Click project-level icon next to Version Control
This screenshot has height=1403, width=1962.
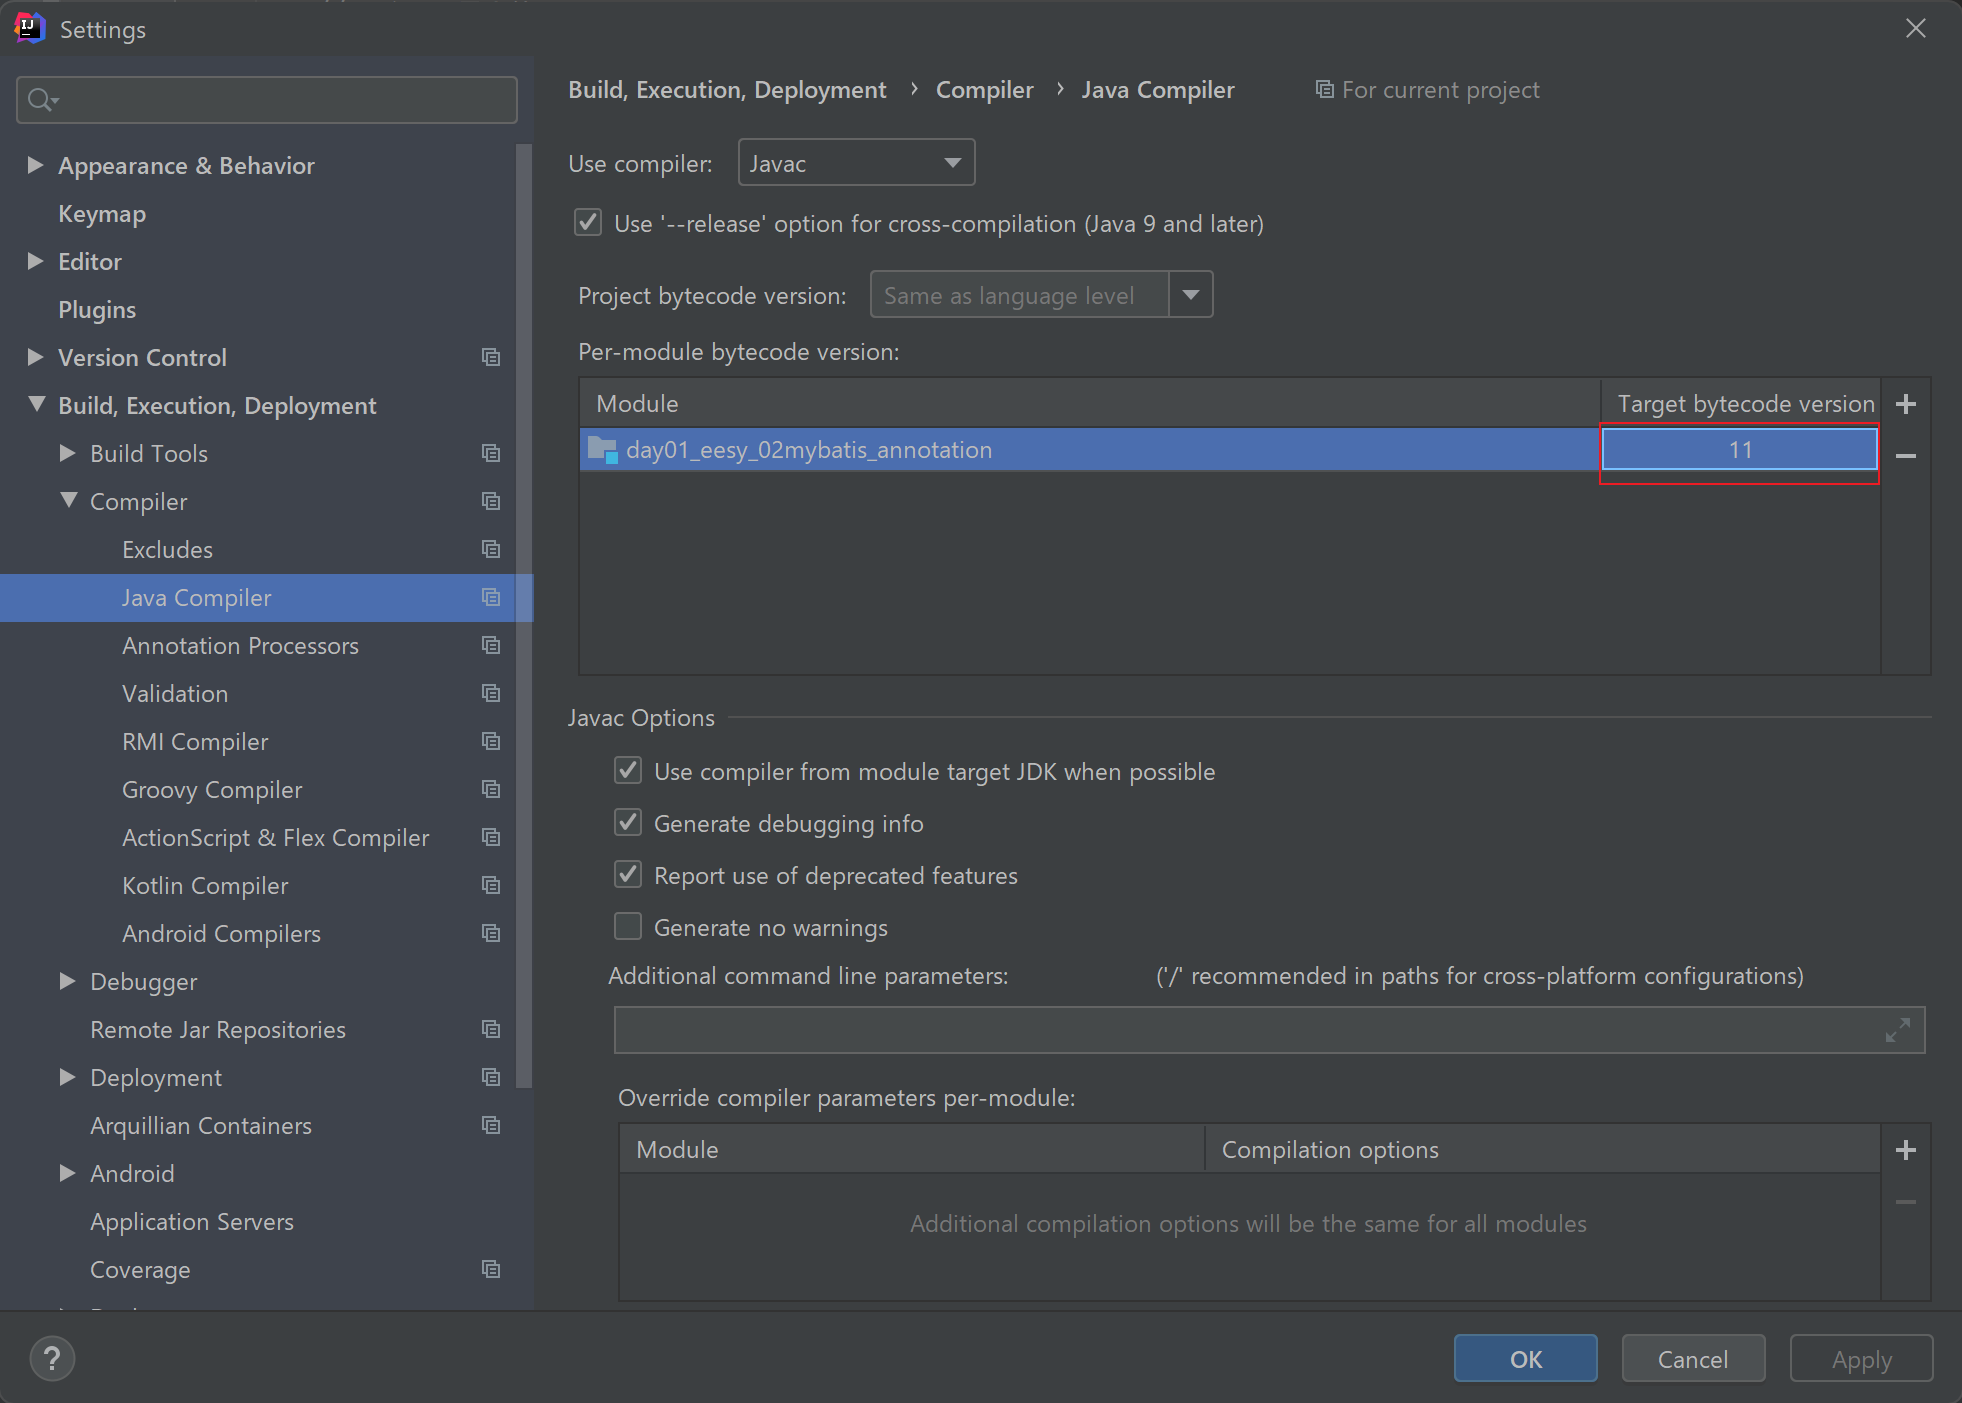491,357
